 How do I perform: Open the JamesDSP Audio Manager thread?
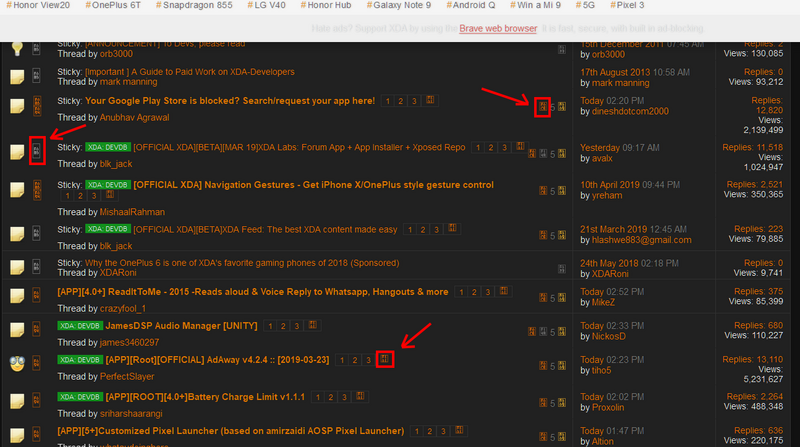tap(181, 326)
